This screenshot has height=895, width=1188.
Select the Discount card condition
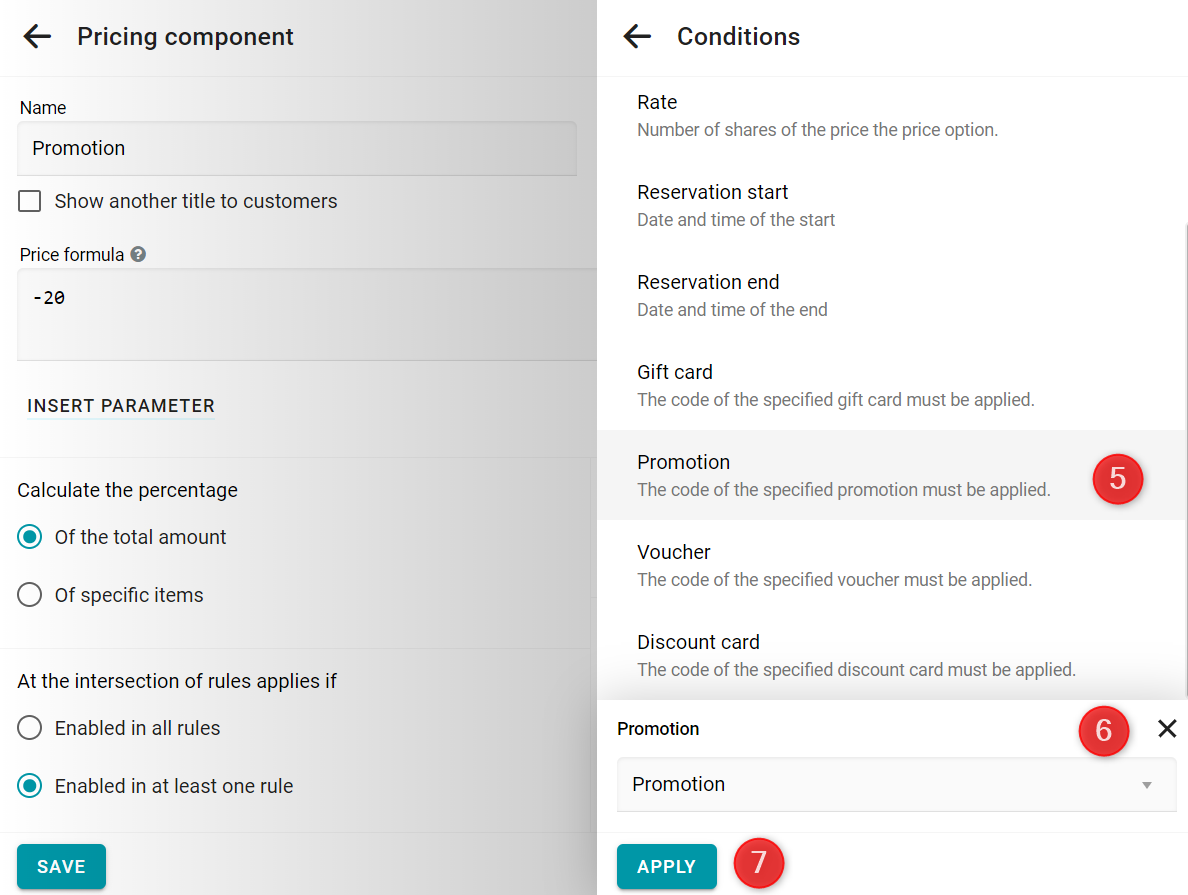point(892,656)
